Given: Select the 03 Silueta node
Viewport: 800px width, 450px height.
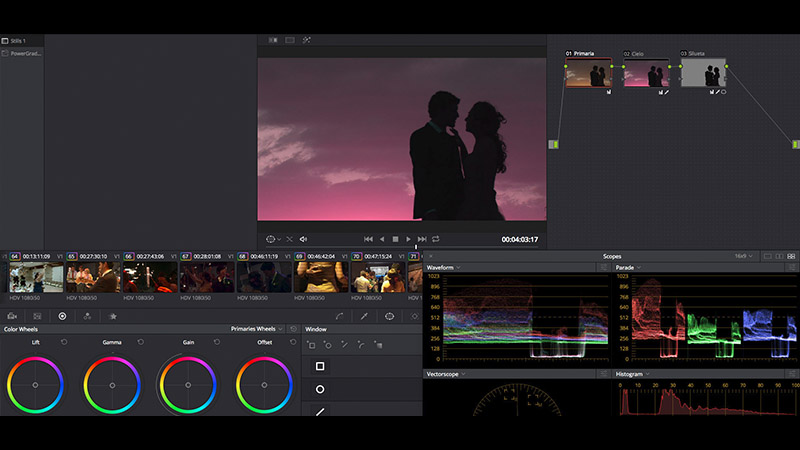Looking at the screenshot, I should tap(703, 72).
